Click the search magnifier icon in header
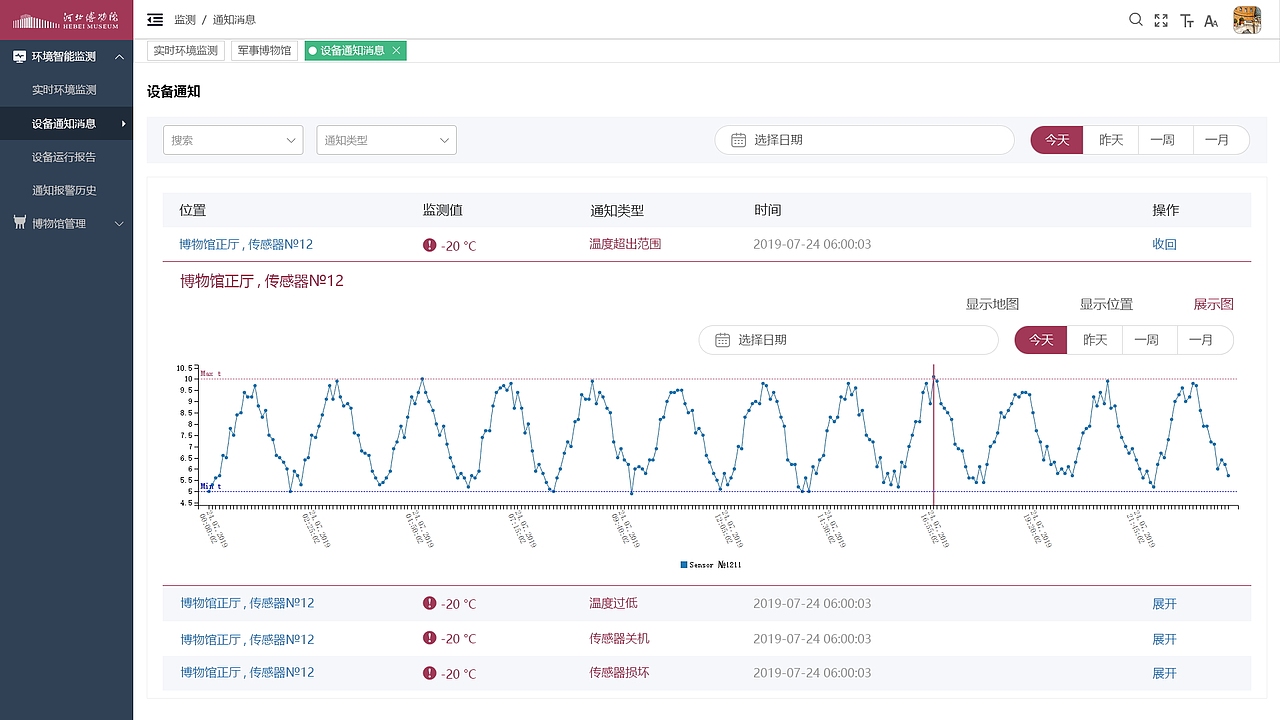Viewport: 1280px width, 720px height. pos(1136,20)
